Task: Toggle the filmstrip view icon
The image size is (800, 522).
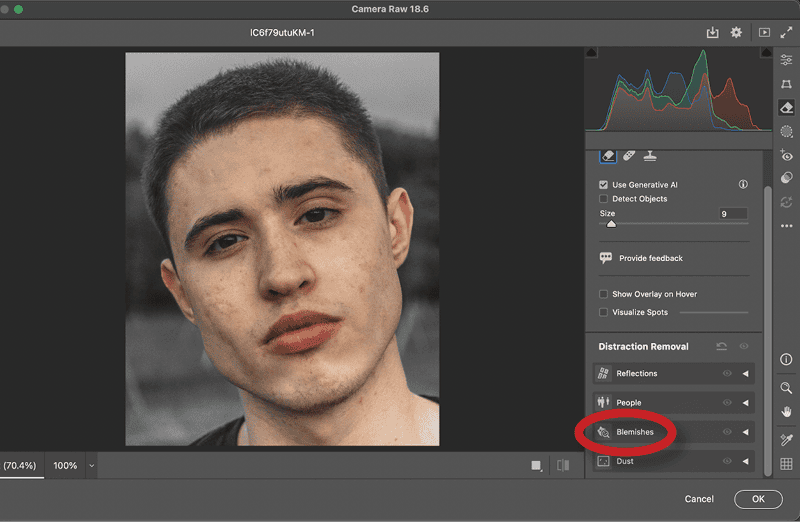Action: pyautogui.click(x=764, y=33)
